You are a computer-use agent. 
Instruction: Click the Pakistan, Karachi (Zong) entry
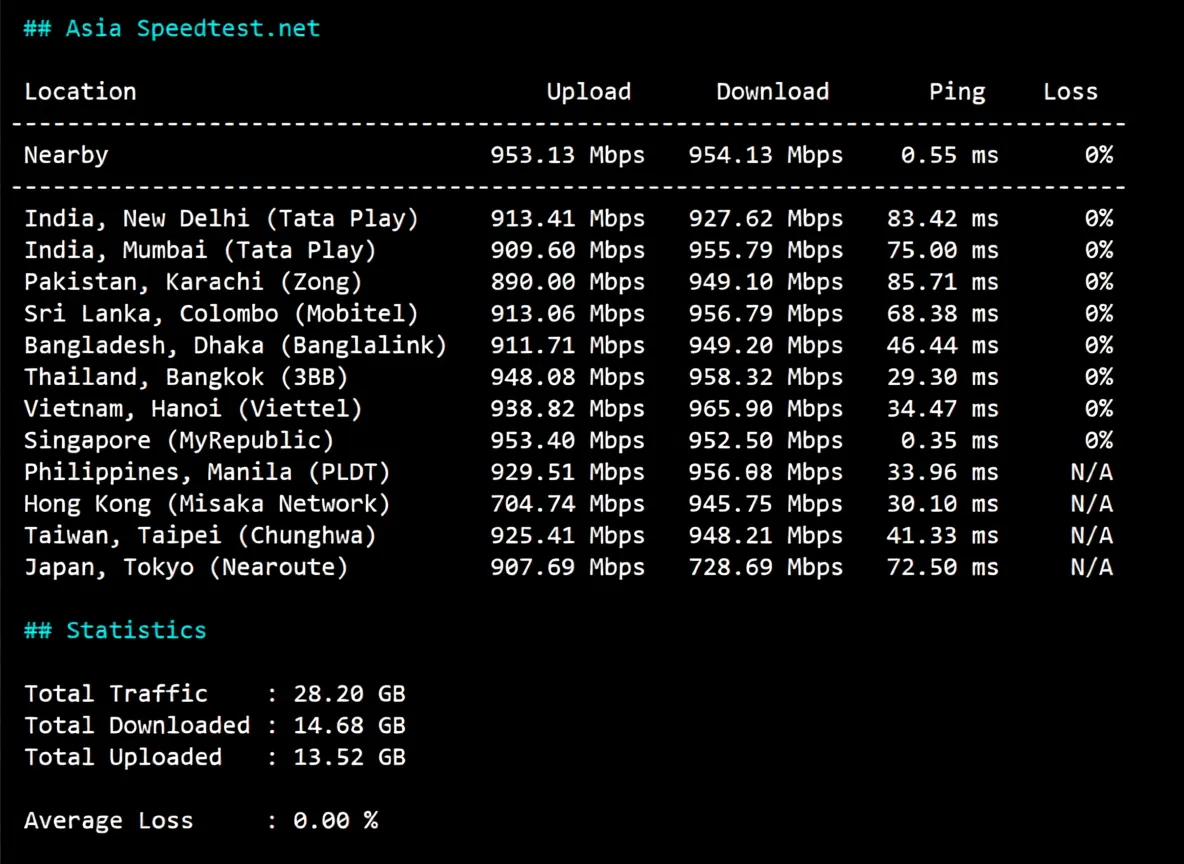(195, 281)
